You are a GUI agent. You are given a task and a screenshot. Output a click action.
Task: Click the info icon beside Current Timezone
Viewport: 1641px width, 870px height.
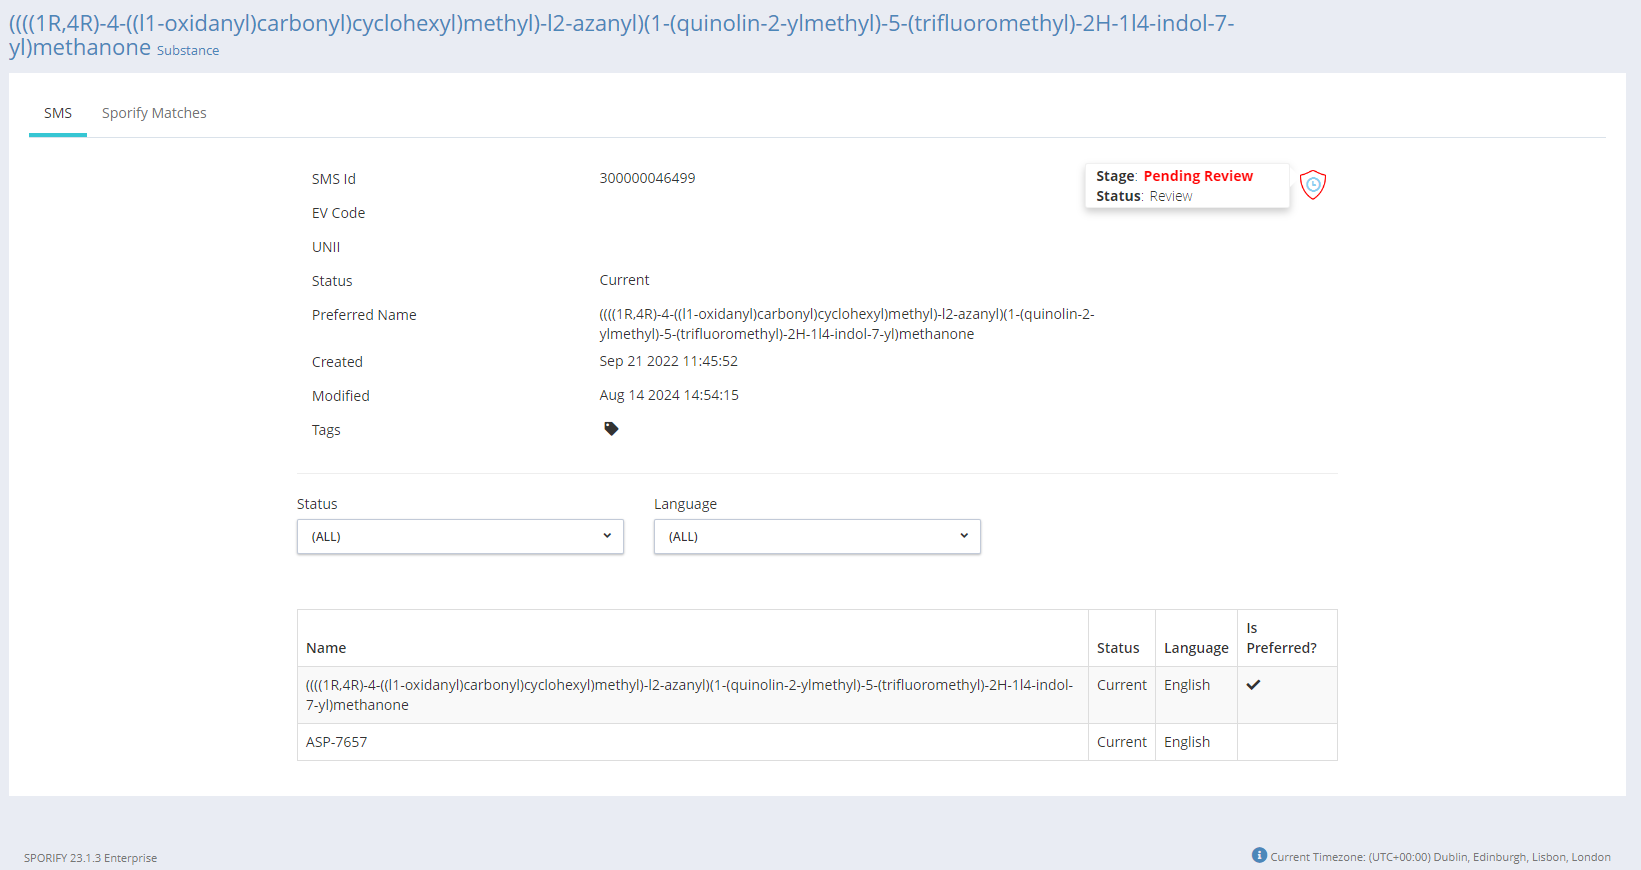click(x=1259, y=855)
